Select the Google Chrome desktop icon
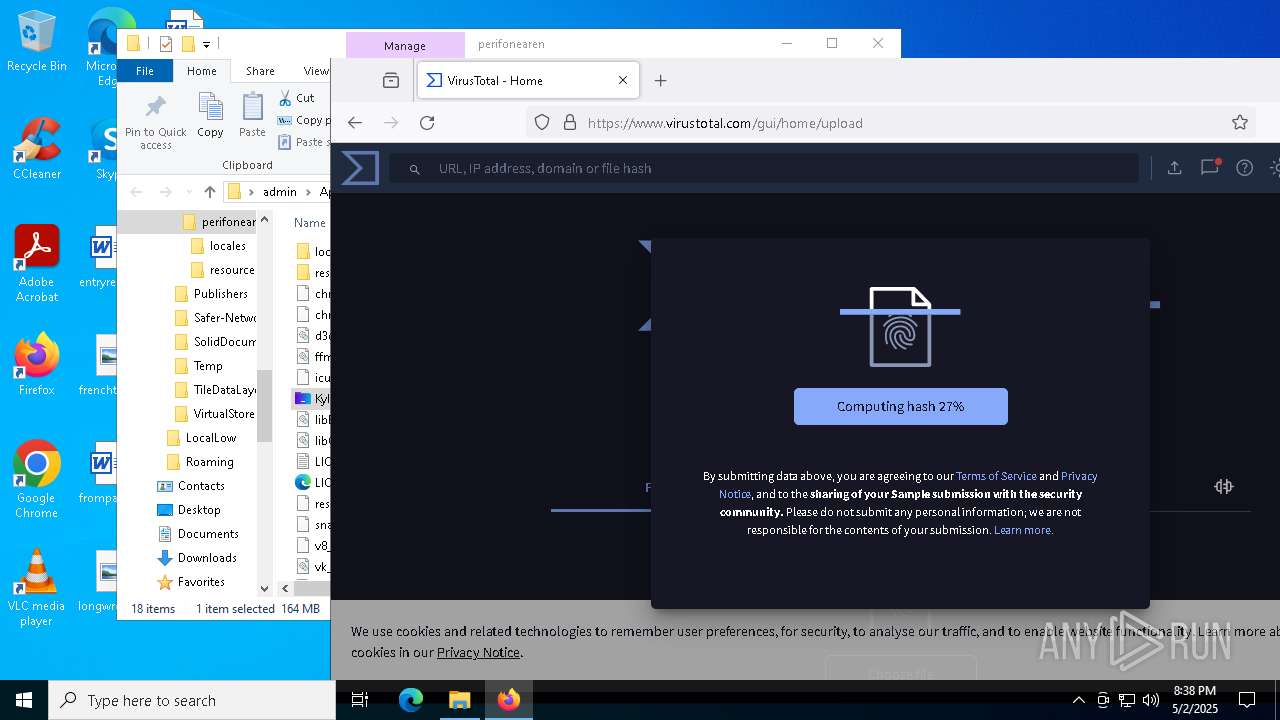Image resolution: width=1280 pixels, height=720 pixels. coord(37,479)
